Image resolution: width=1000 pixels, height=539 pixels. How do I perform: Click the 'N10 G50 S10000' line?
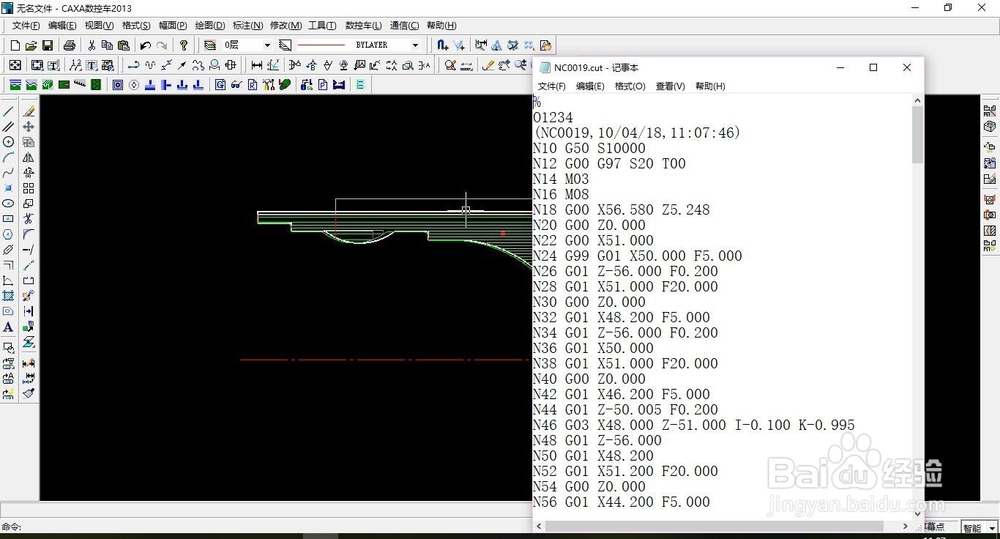coord(589,148)
